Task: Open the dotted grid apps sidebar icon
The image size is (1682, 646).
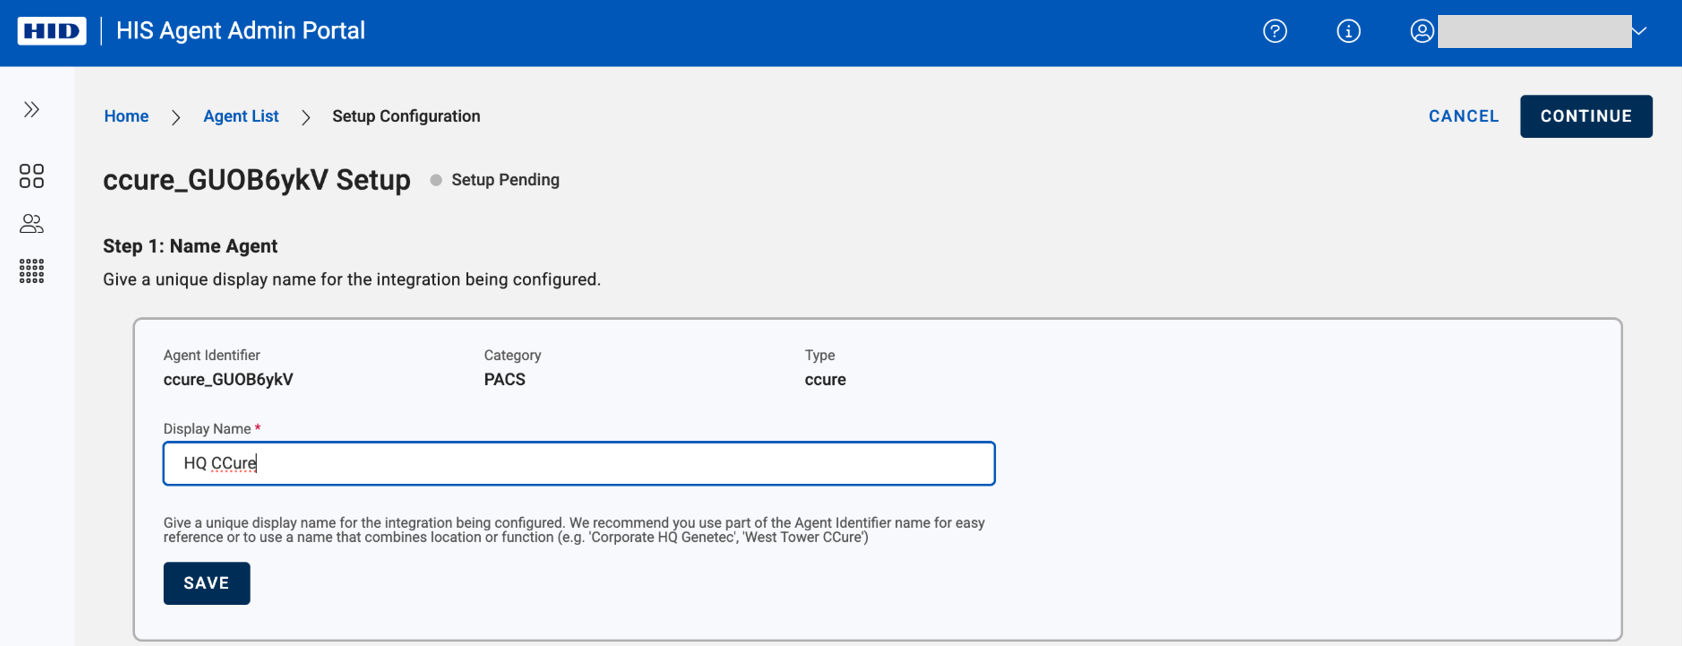Action: [x=32, y=271]
